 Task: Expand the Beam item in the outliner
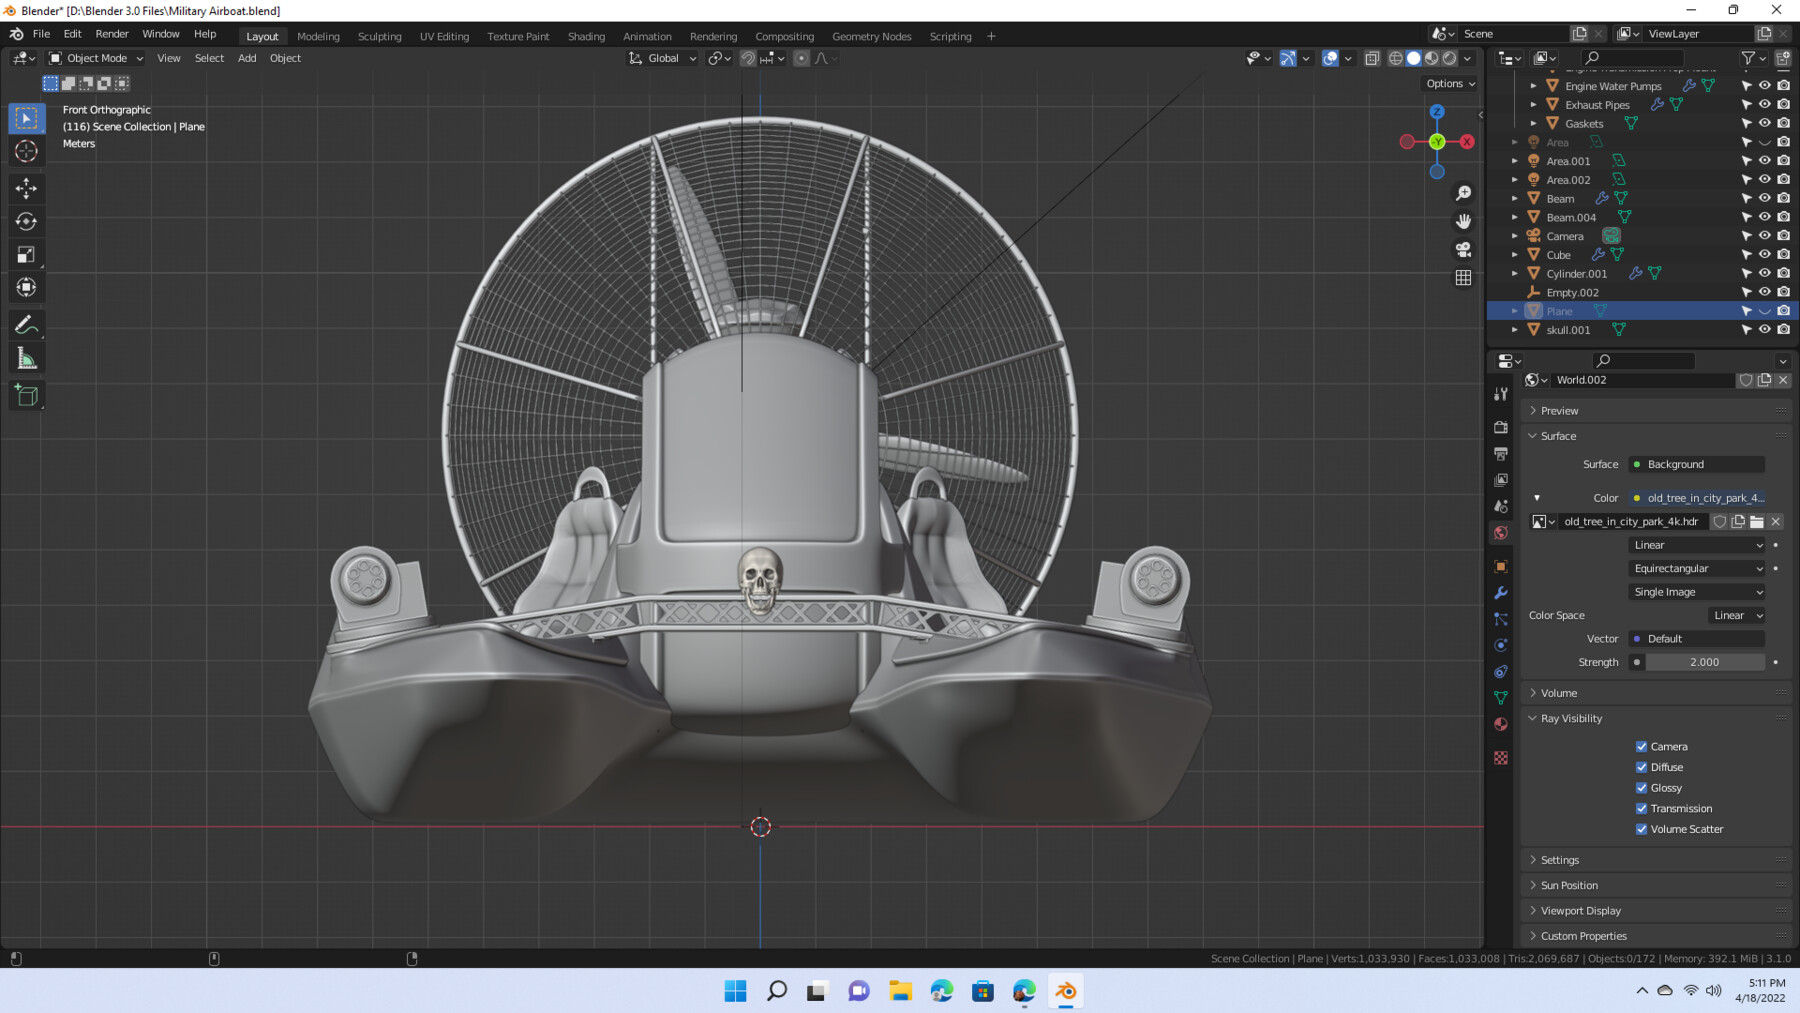pyautogui.click(x=1515, y=198)
